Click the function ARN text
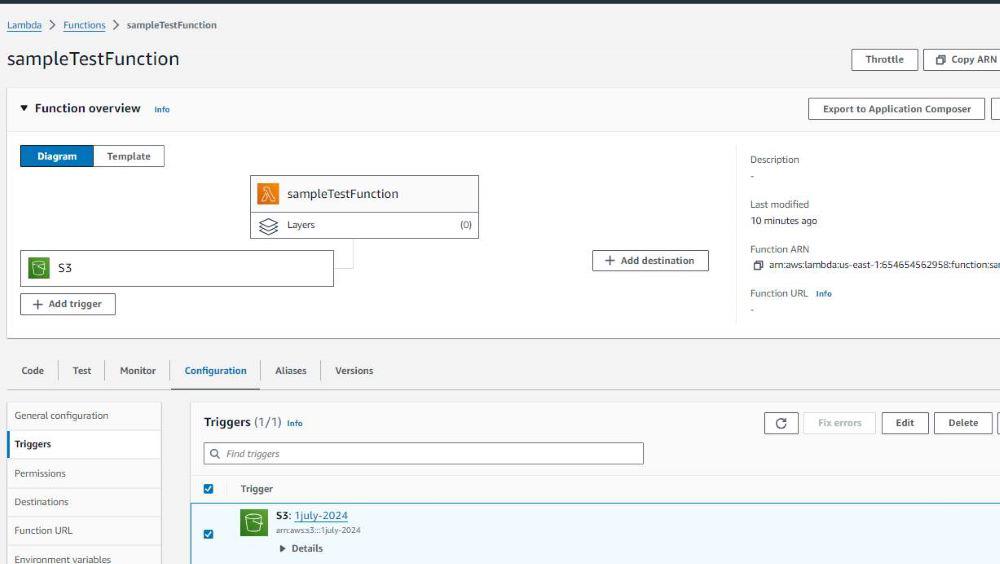 point(884,265)
